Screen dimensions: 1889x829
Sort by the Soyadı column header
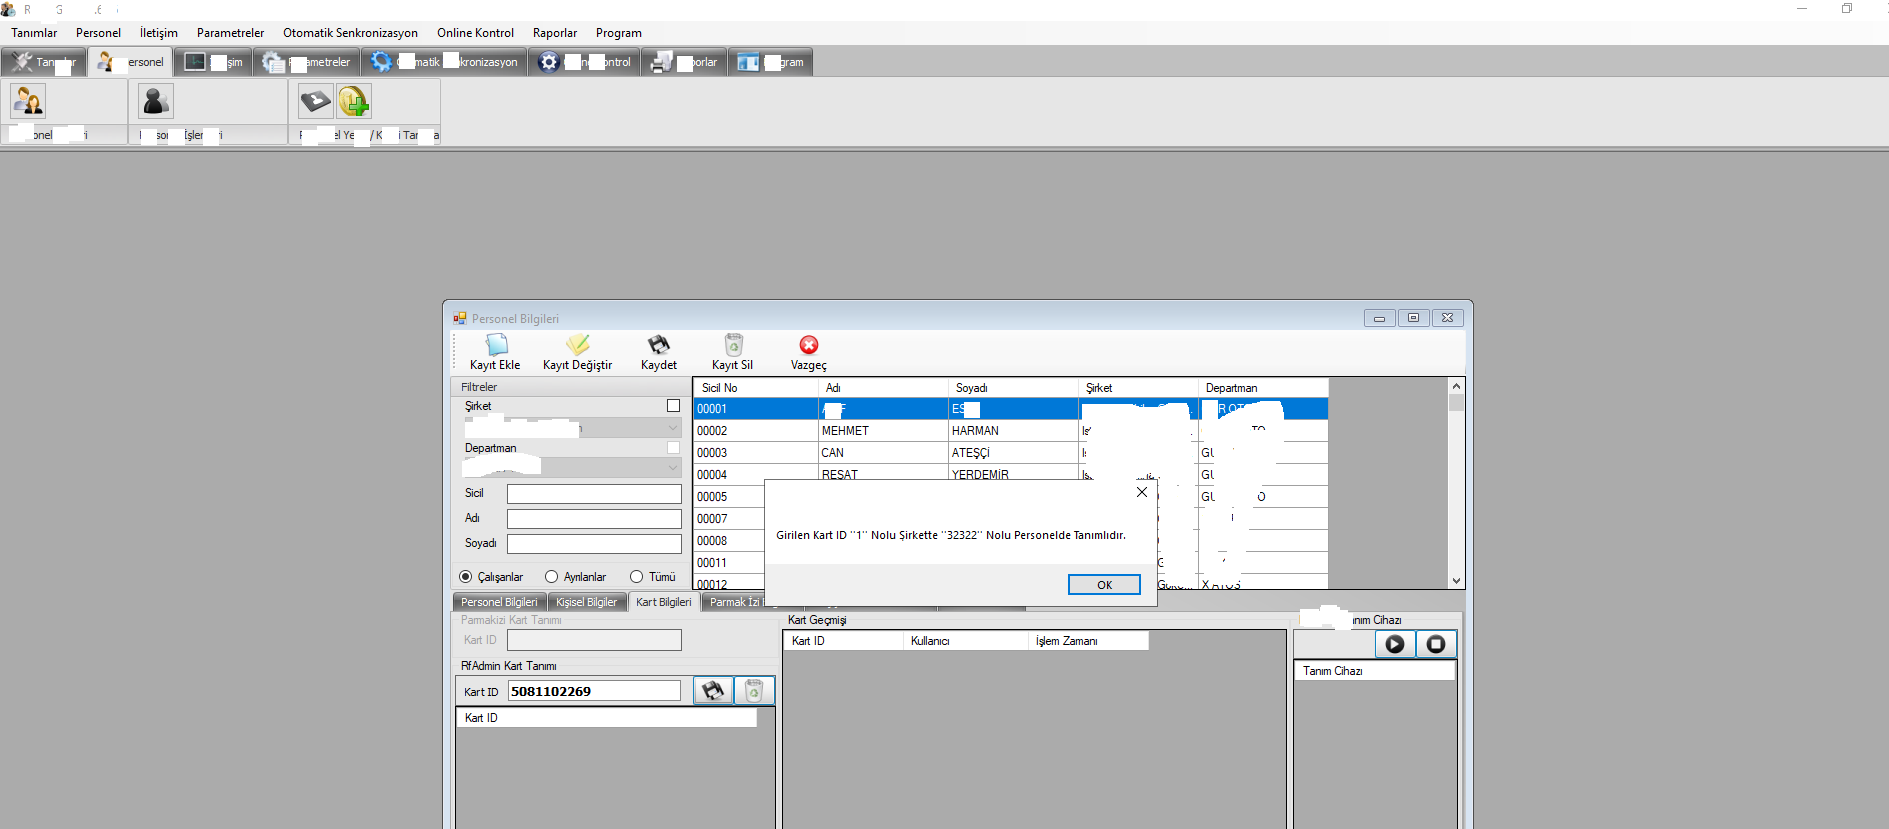tap(1013, 388)
